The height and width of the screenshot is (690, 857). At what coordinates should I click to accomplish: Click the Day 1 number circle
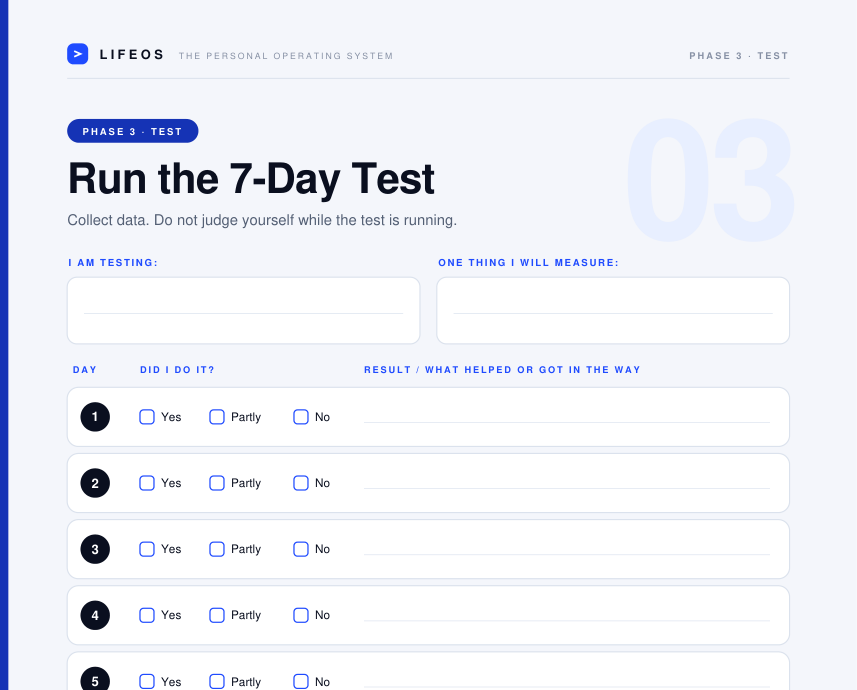point(95,417)
